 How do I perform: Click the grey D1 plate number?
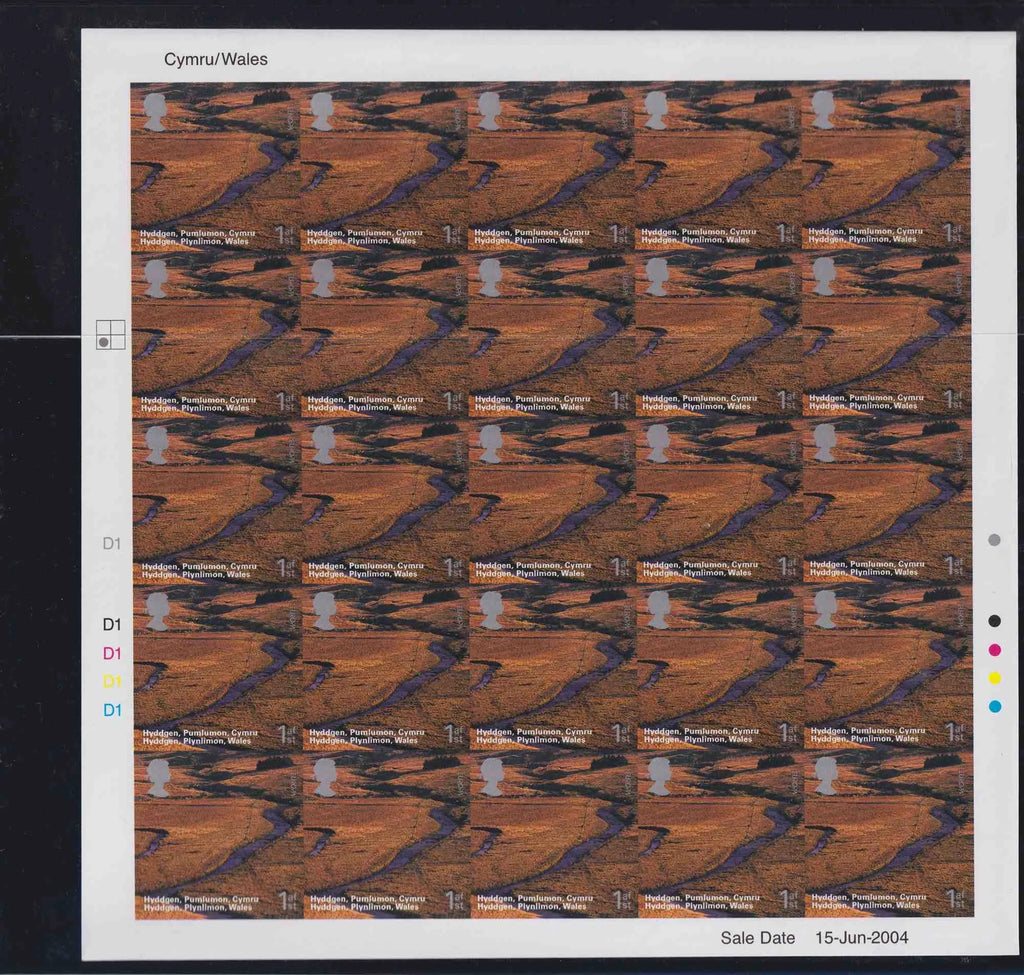pyautogui.click(x=112, y=543)
